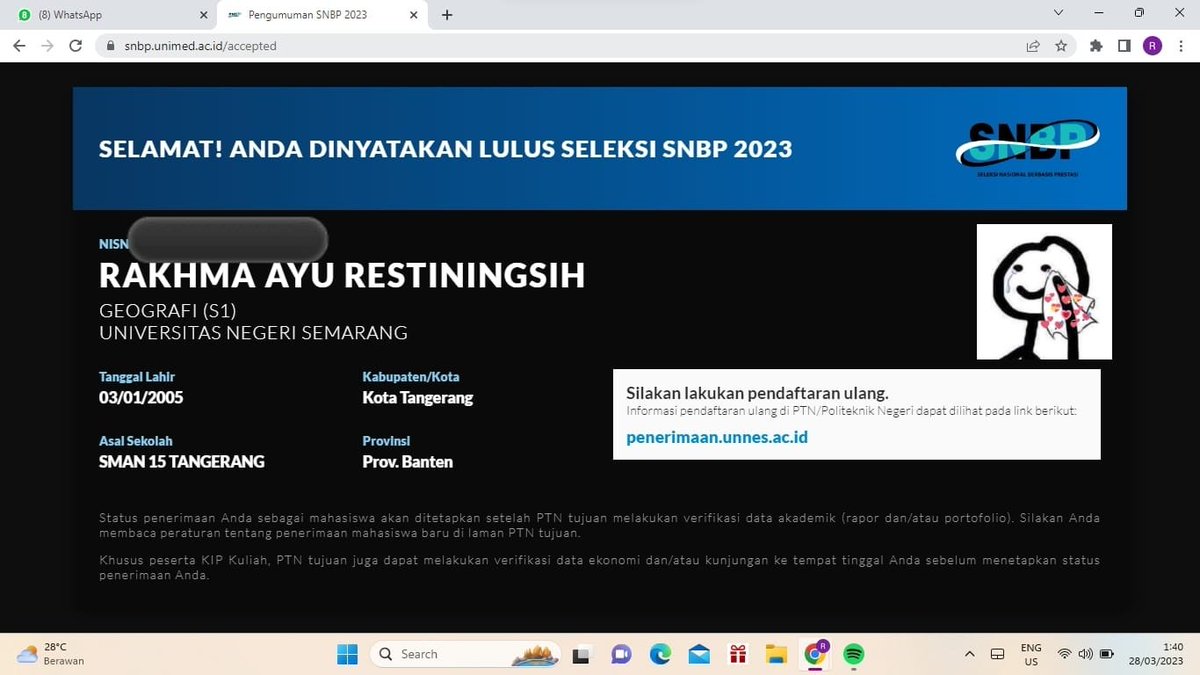Click the name RAKHMA AYU RESTININGSIH
Image resolution: width=1200 pixels, height=675 pixels.
click(x=342, y=276)
